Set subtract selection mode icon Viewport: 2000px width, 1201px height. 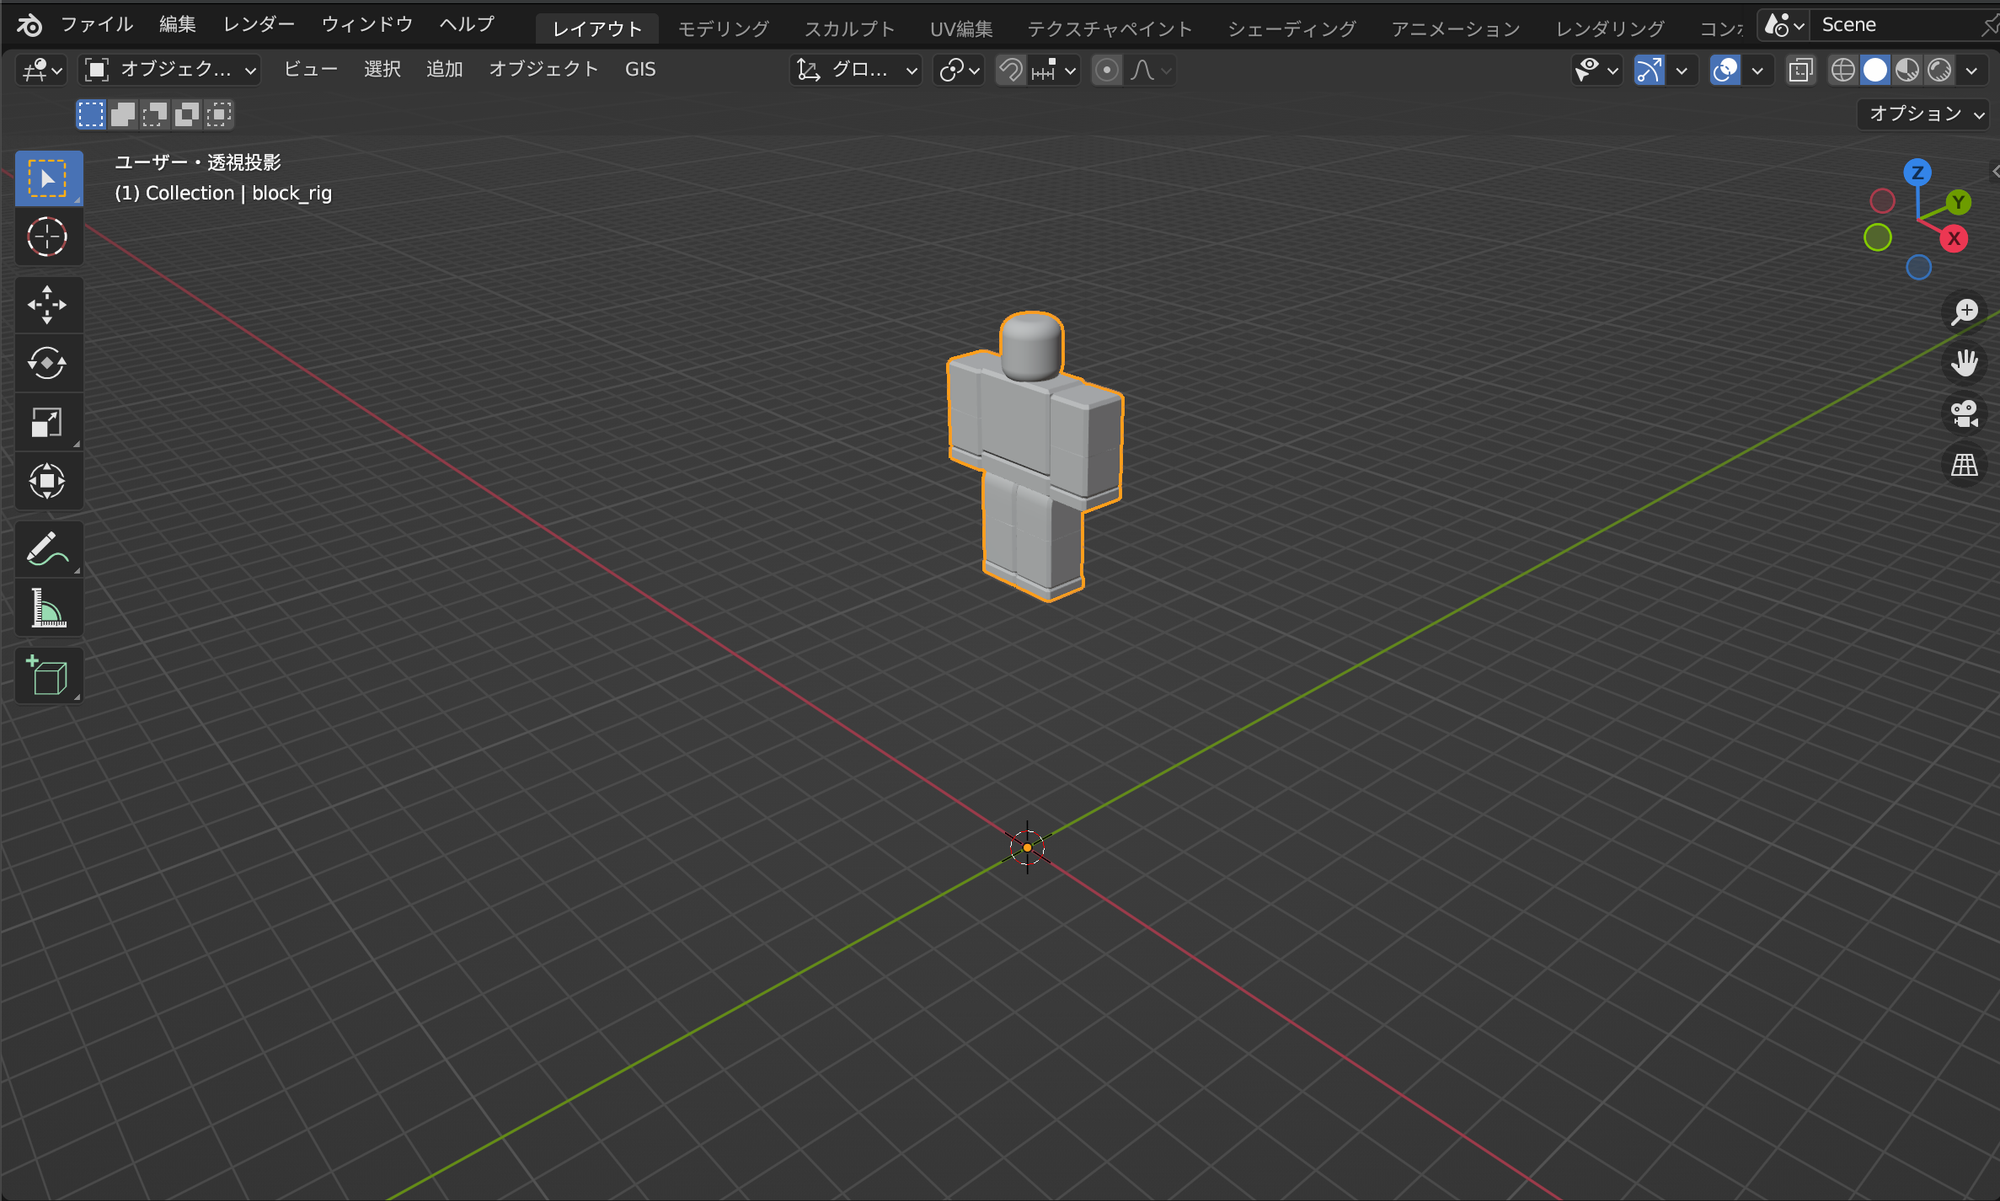click(155, 114)
